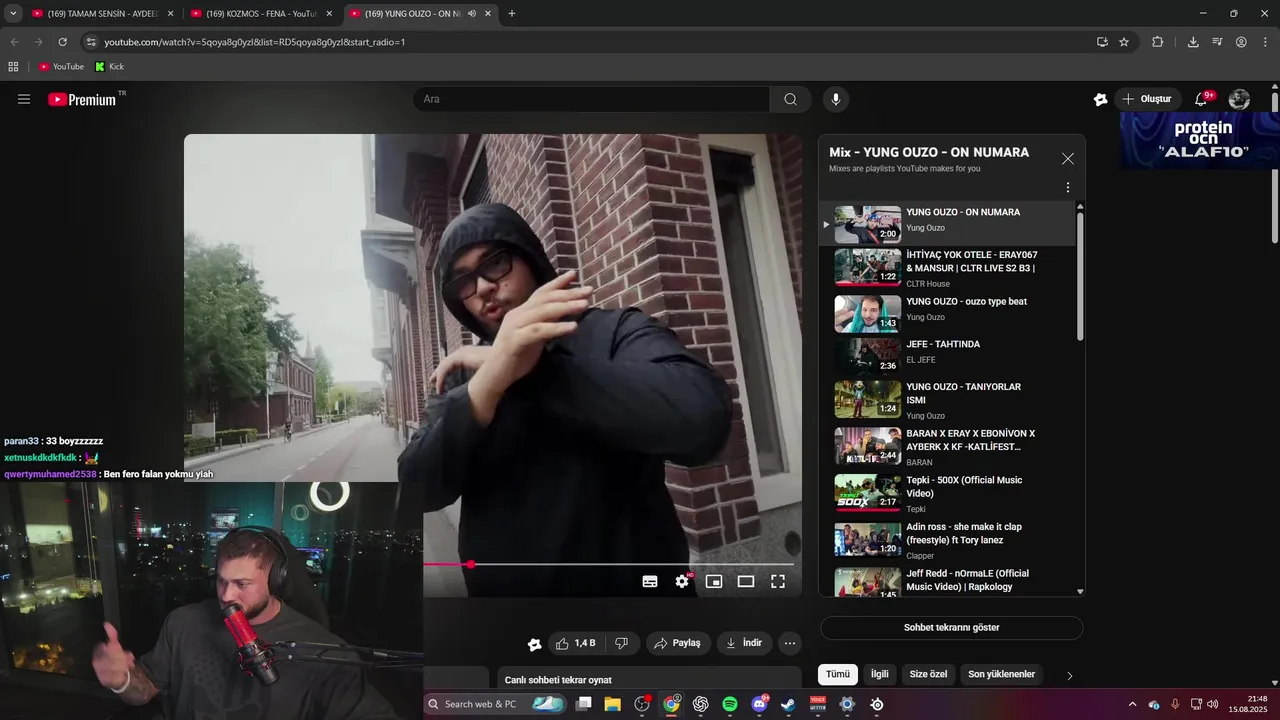Select the Tümü filter chip
The height and width of the screenshot is (720, 1280).
(838, 674)
